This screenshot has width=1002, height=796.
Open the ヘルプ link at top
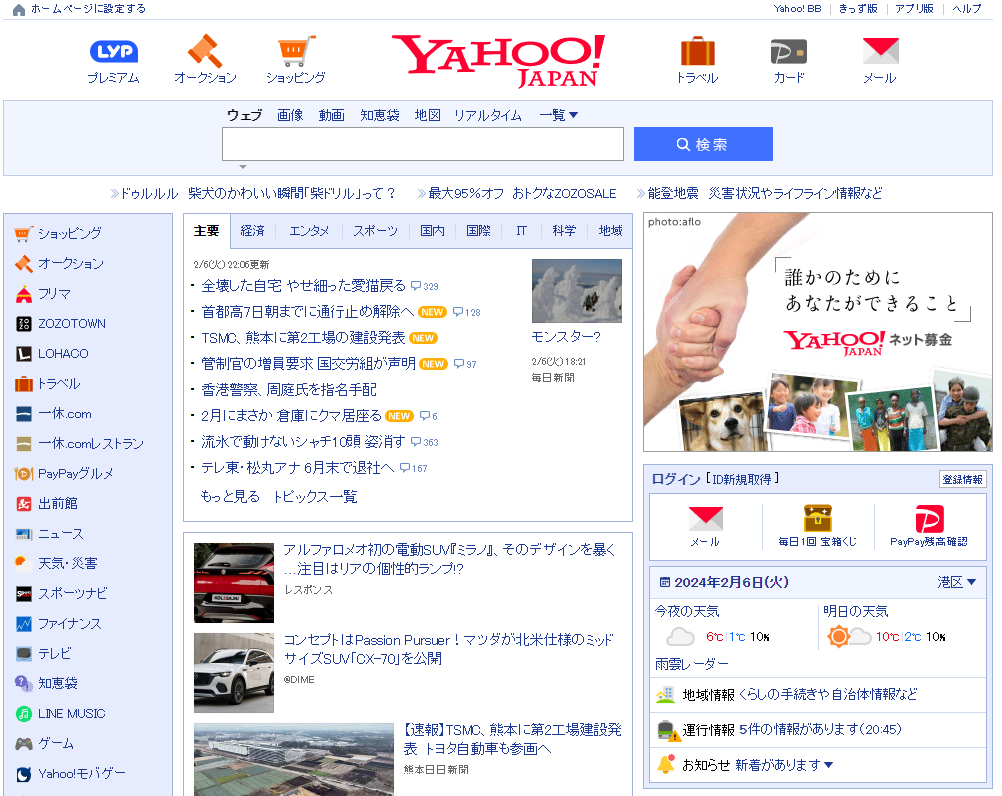[x=966, y=9]
